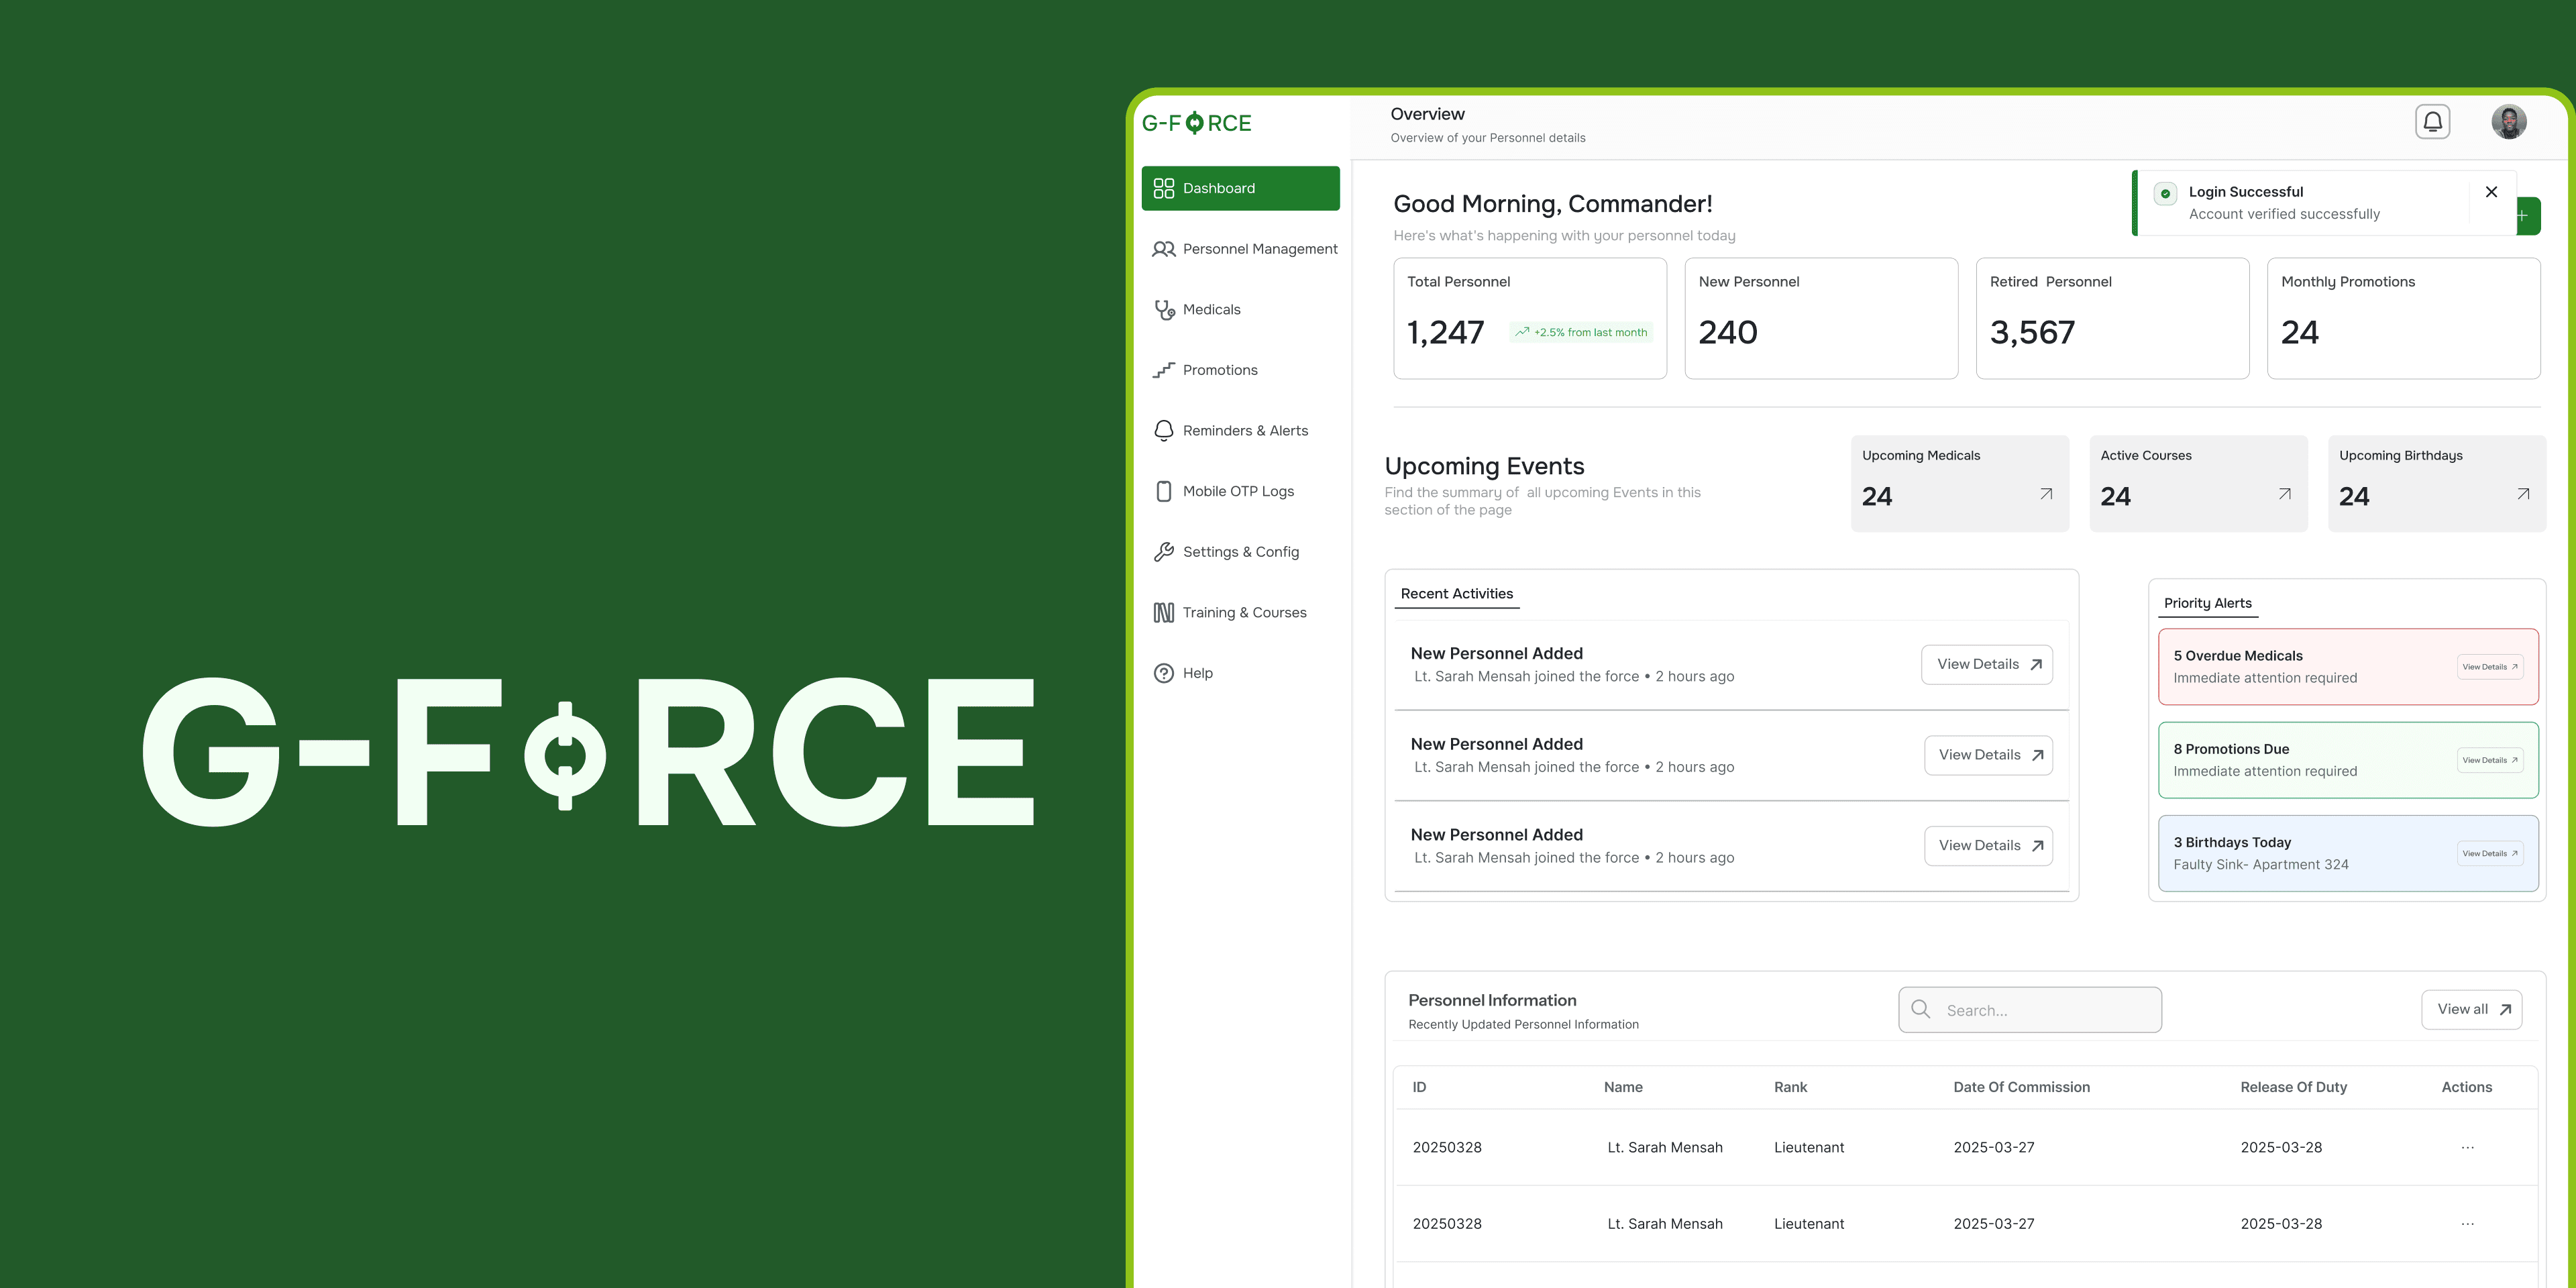Click the +2.5% from last month badge

point(1581,332)
